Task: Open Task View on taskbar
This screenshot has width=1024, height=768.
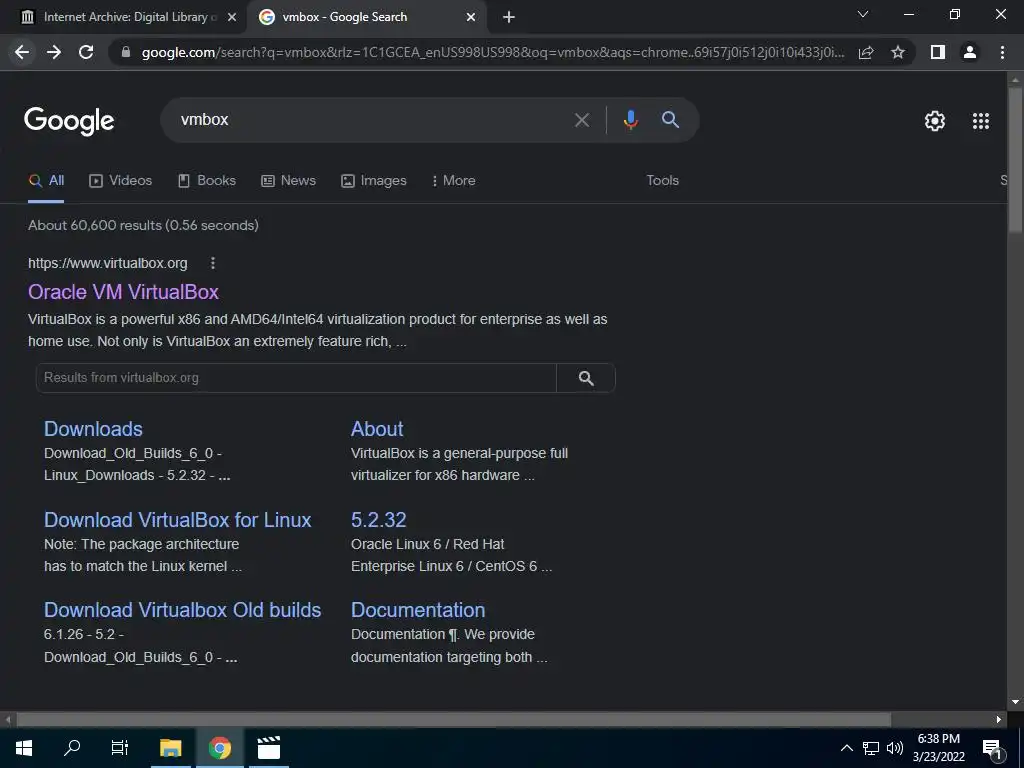Action: 120,748
